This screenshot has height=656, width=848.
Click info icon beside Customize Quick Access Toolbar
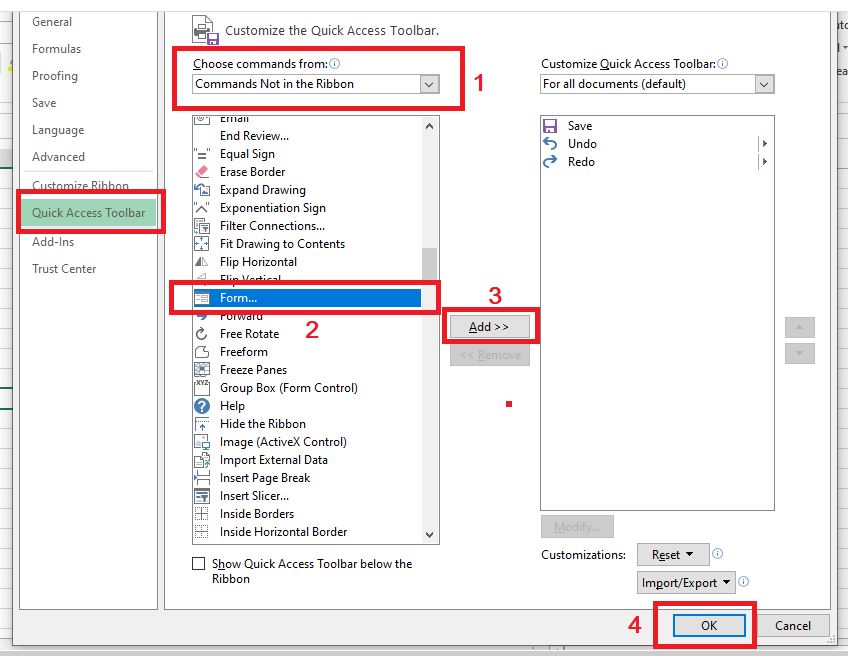[723, 64]
